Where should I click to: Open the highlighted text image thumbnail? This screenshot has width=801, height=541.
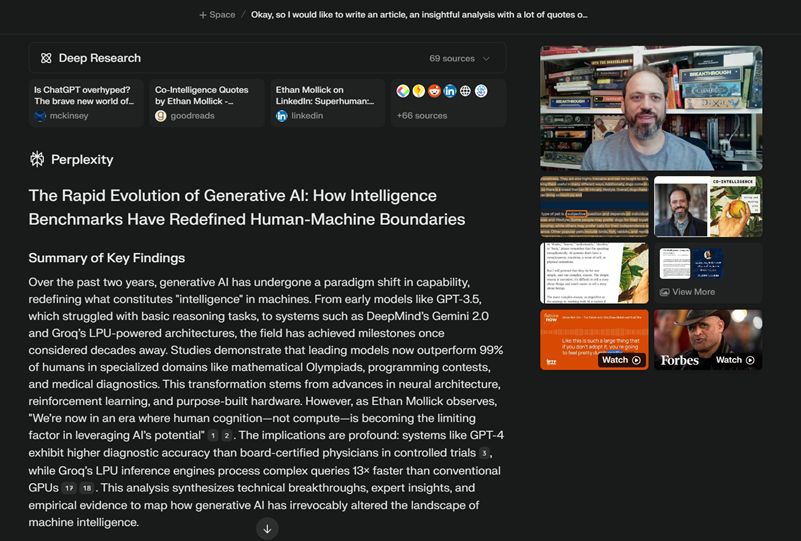[x=595, y=206]
